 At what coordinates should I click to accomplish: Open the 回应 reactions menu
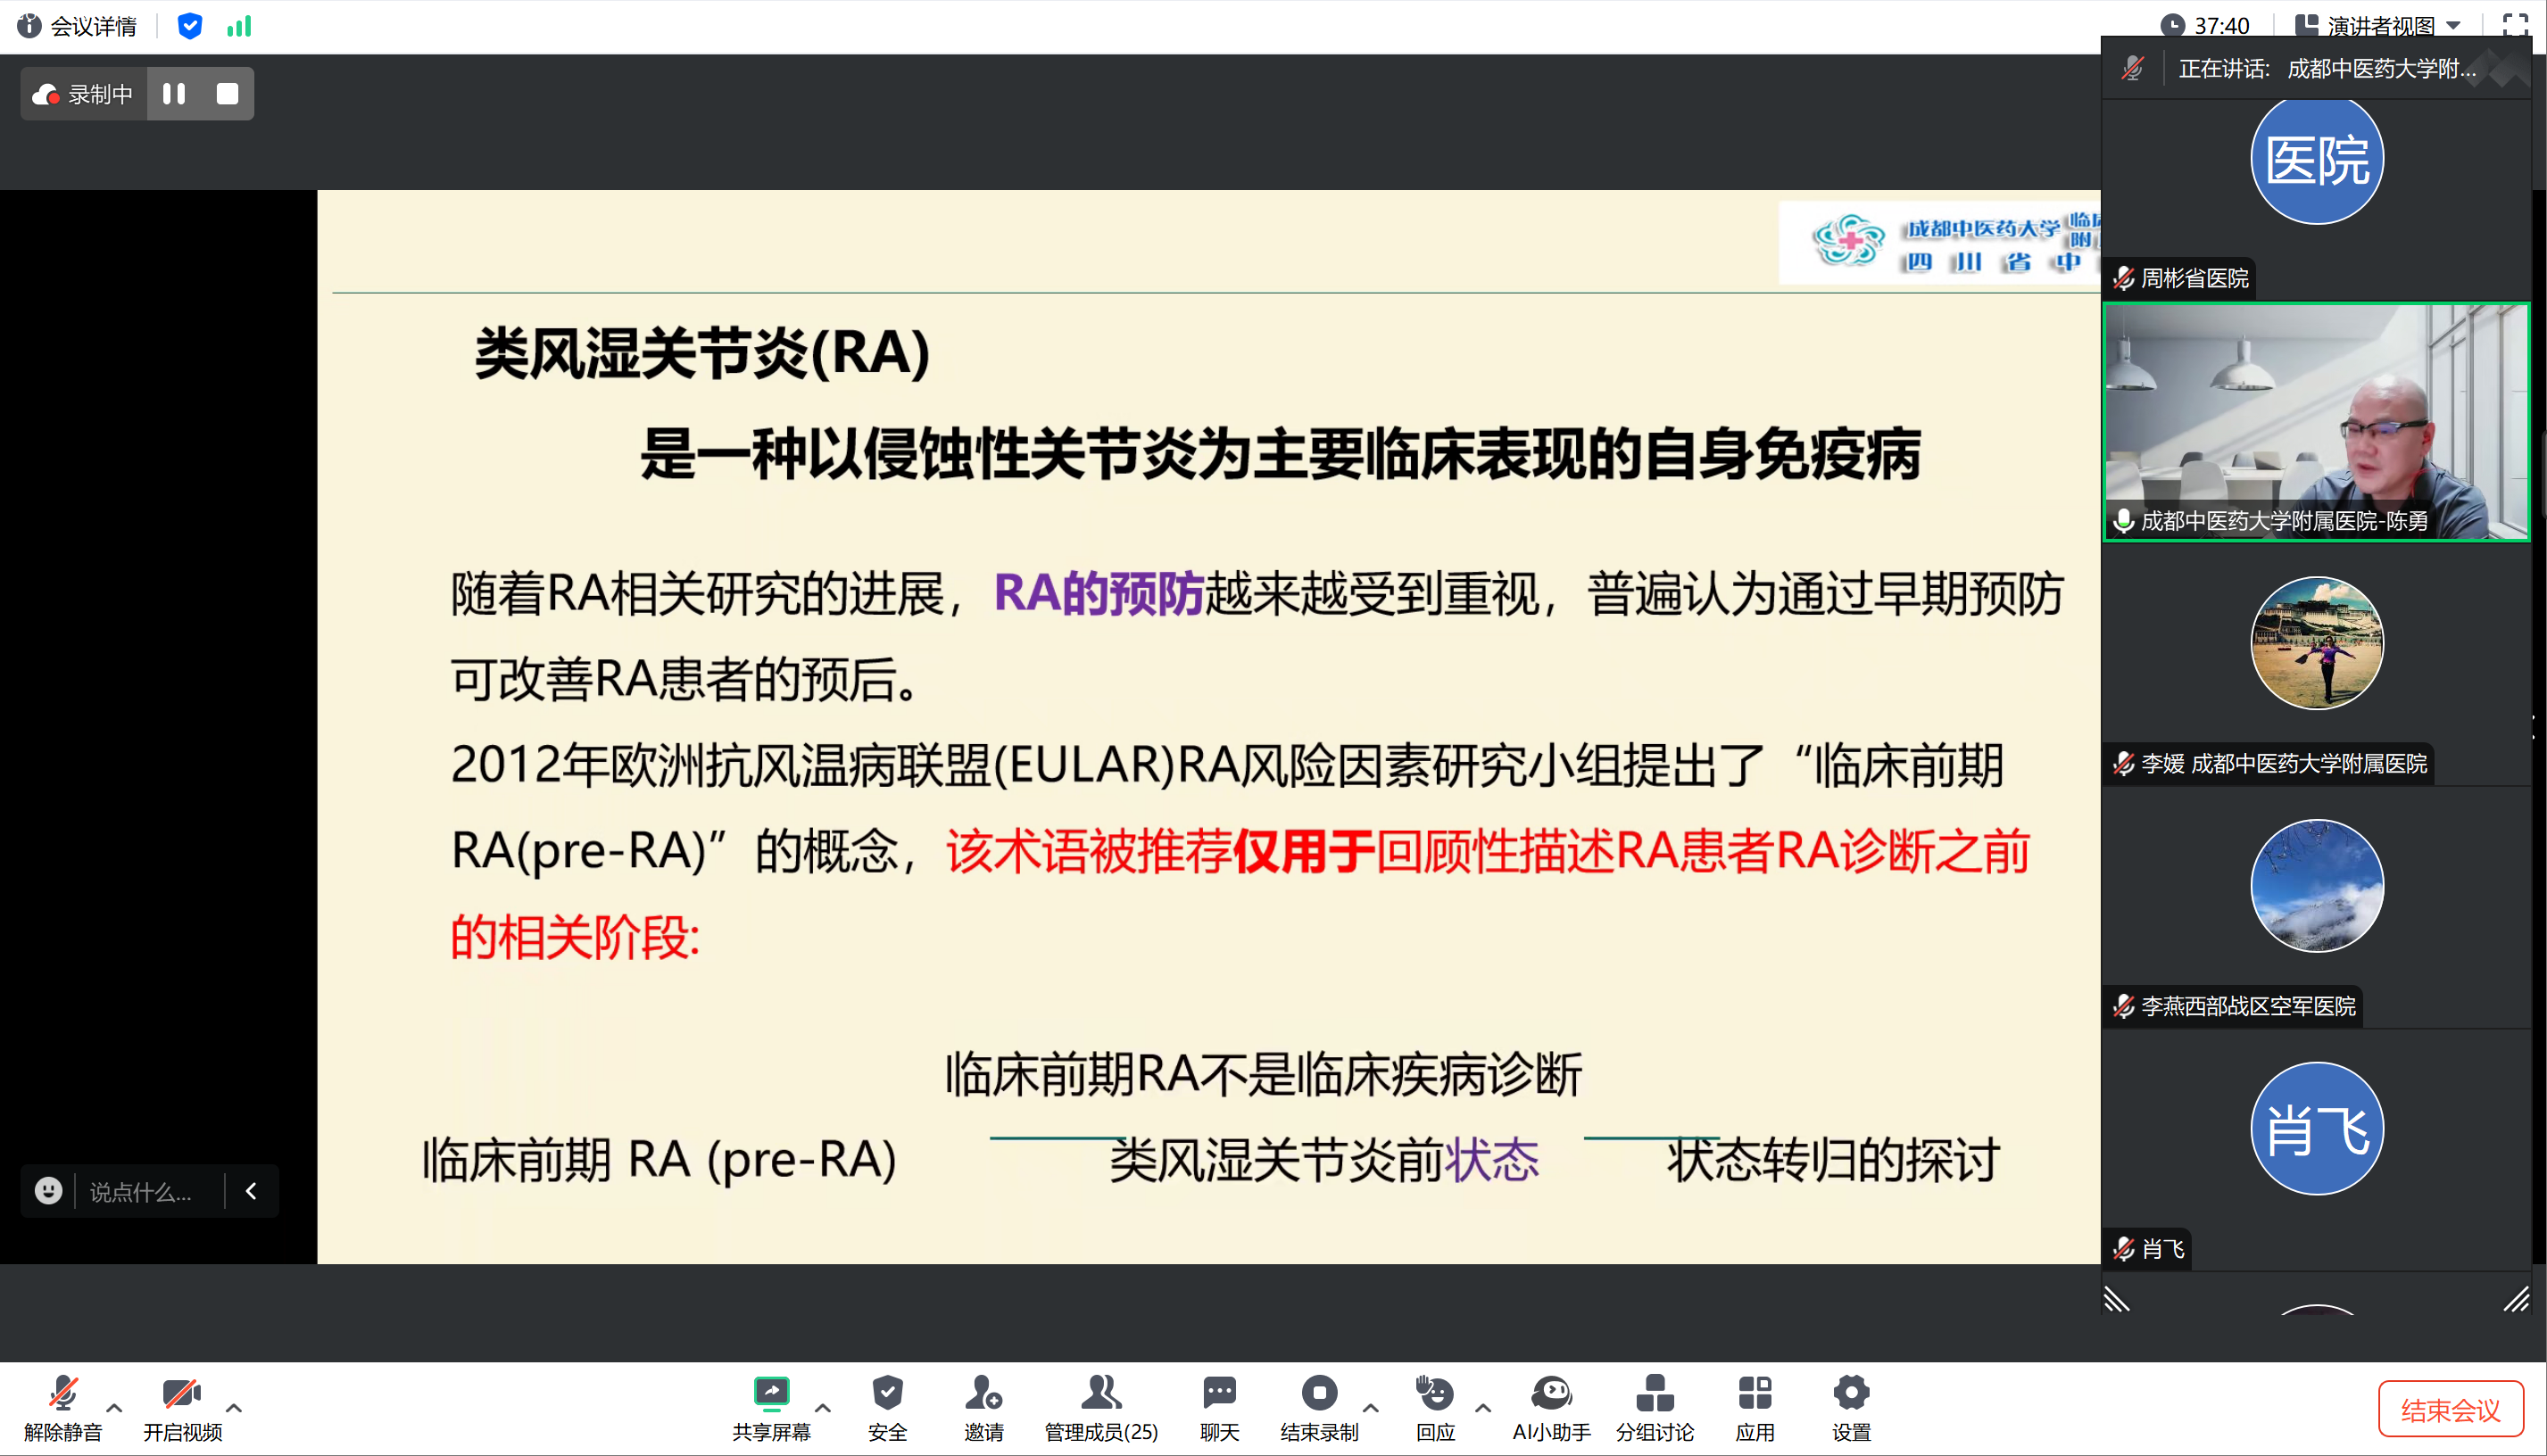[1435, 1408]
